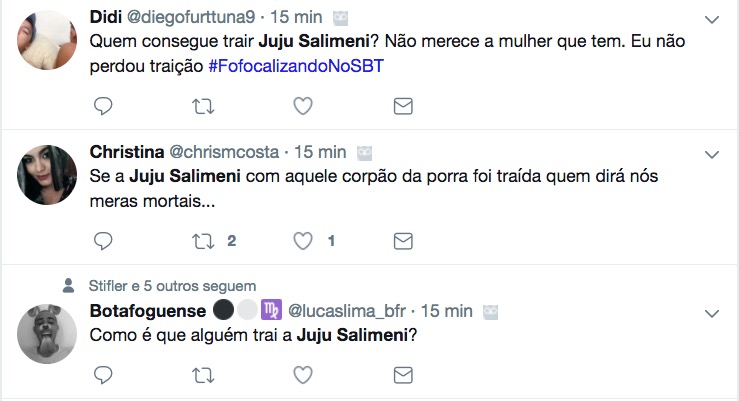Click Christina's avatar photo
Viewport: 739px width, 401px height.
point(48,175)
